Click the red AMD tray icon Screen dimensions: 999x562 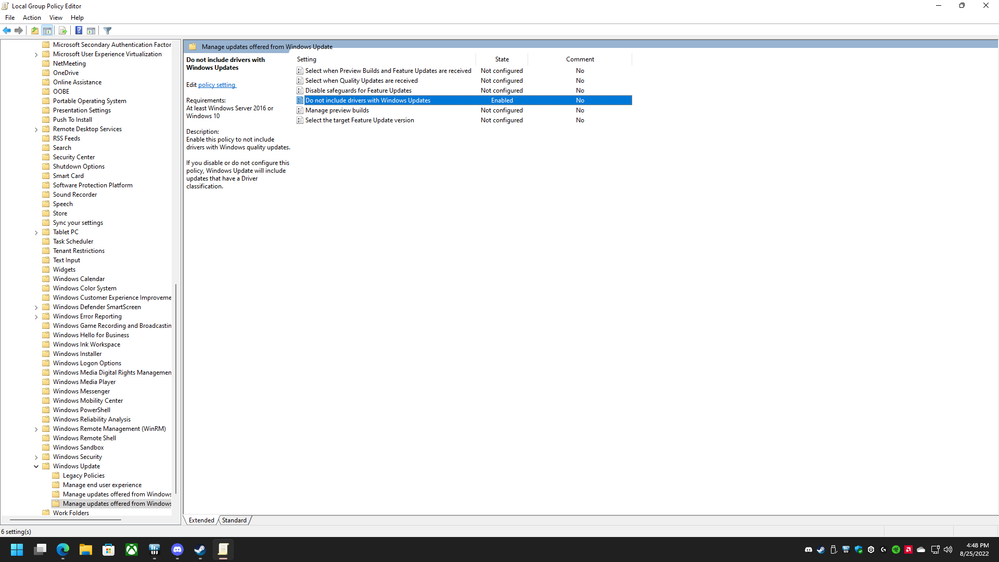pyautogui.click(x=909, y=550)
